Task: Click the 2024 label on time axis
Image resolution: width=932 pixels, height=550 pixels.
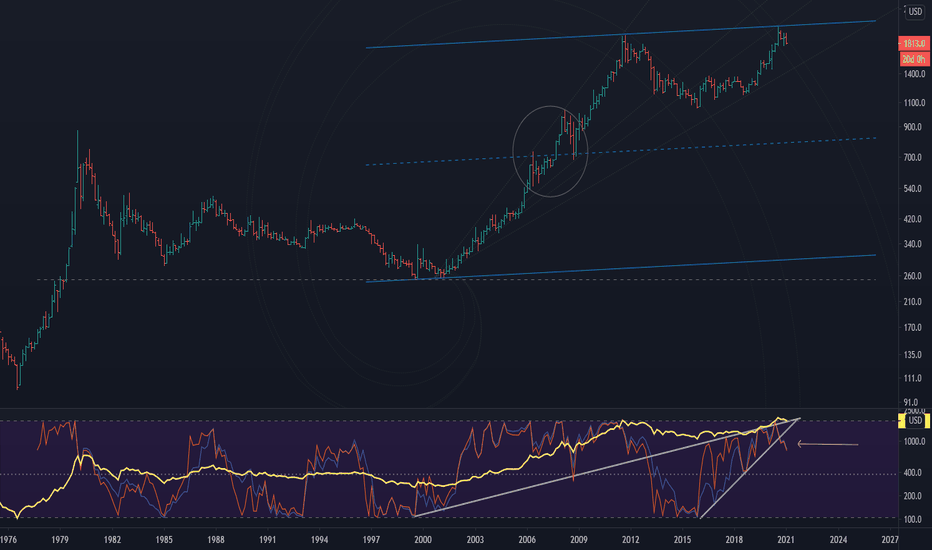Action: (838, 540)
